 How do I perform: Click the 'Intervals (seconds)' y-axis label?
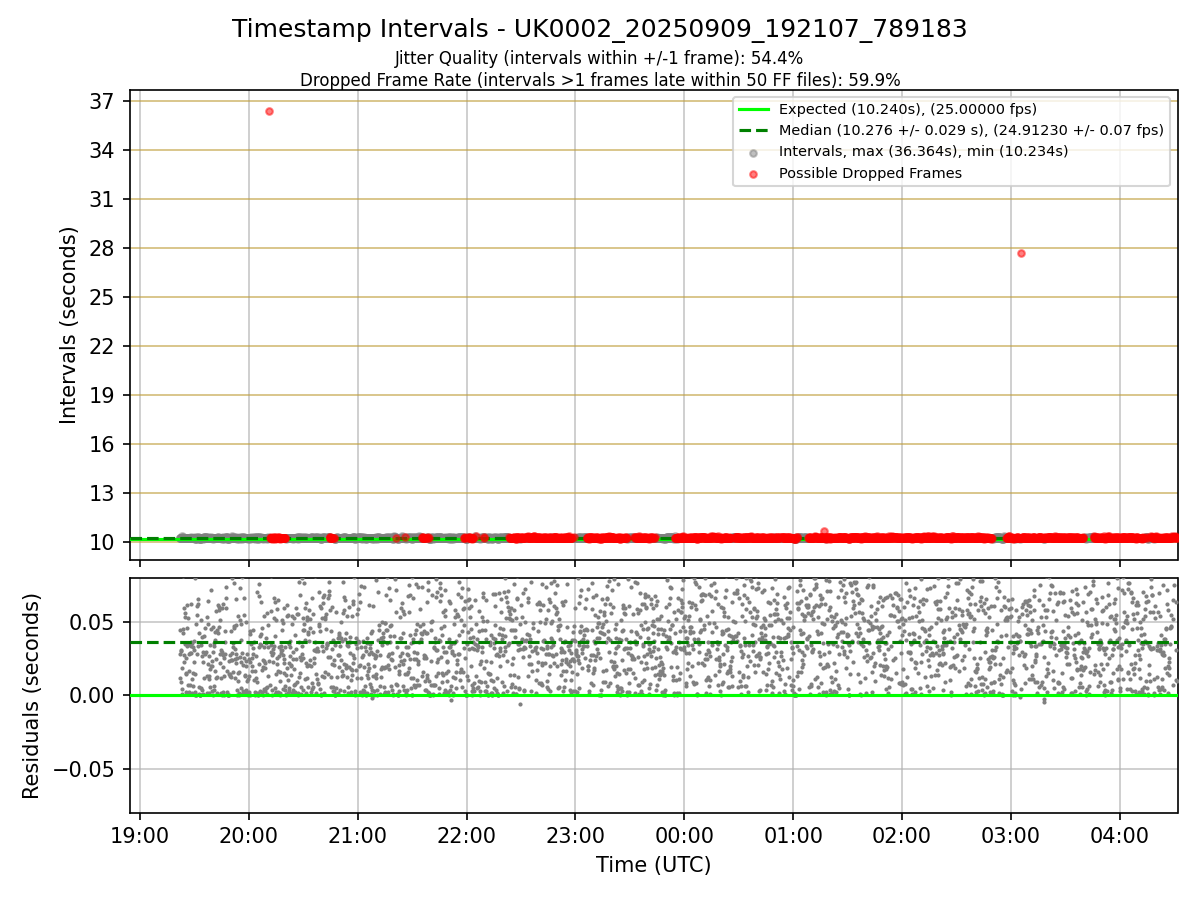(68, 325)
